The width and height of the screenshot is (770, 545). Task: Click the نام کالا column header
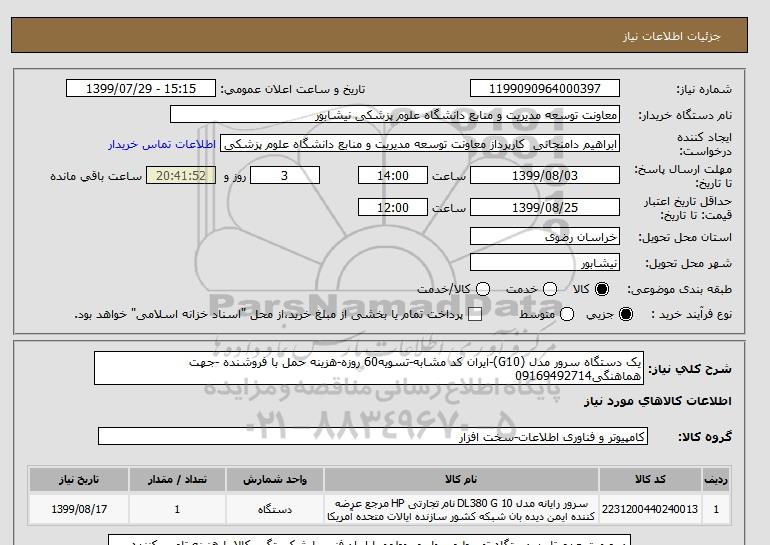[461, 480]
